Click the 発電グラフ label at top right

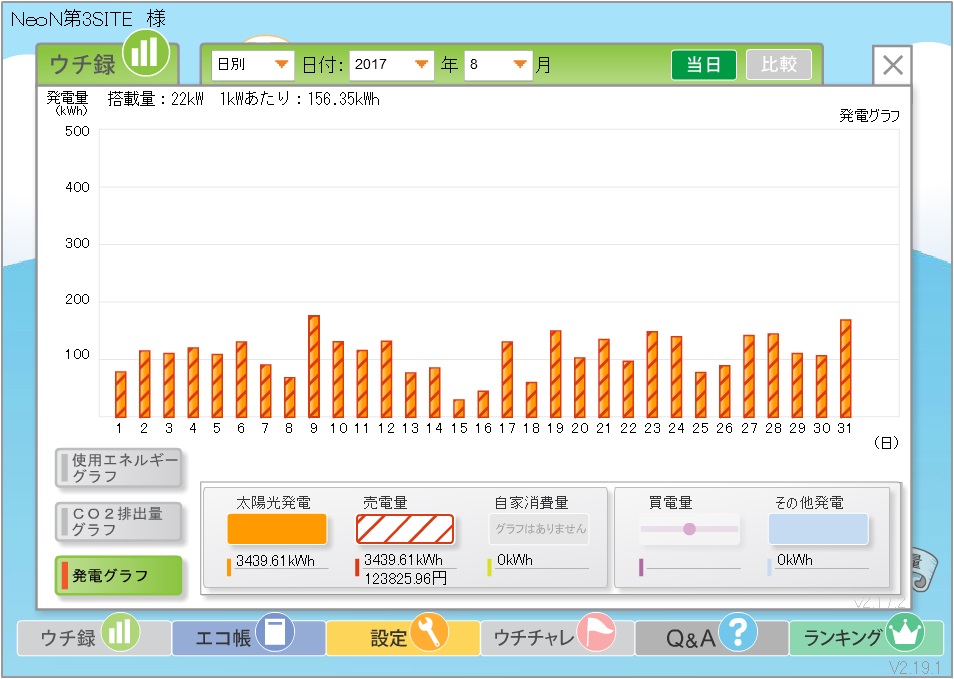point(869,116)
